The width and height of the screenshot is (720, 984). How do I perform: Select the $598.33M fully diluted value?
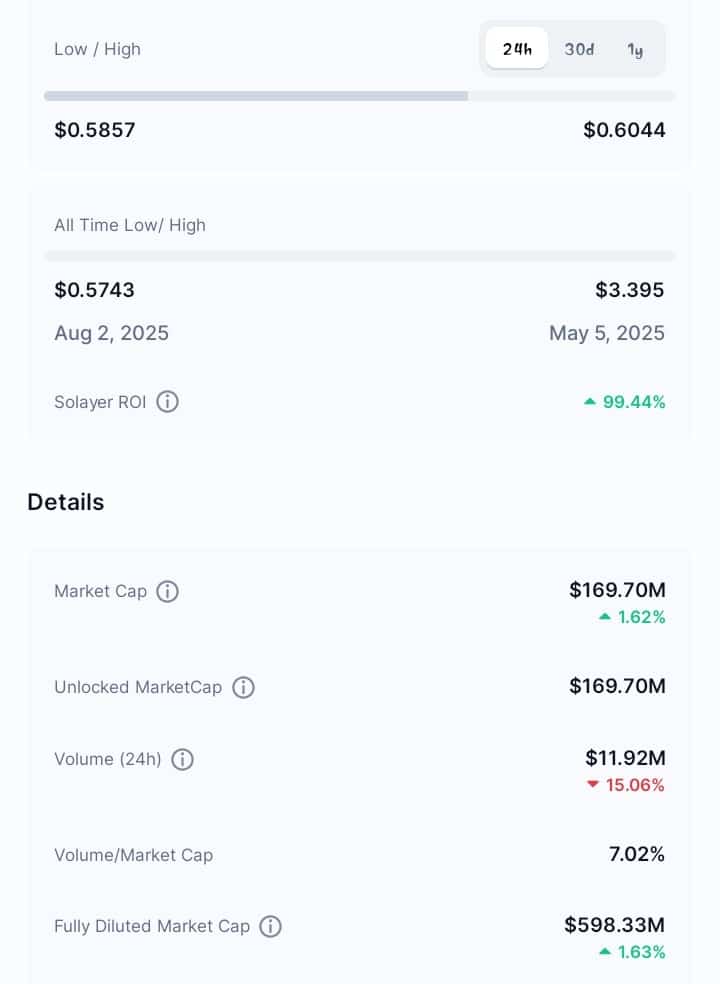pos(615,925)
